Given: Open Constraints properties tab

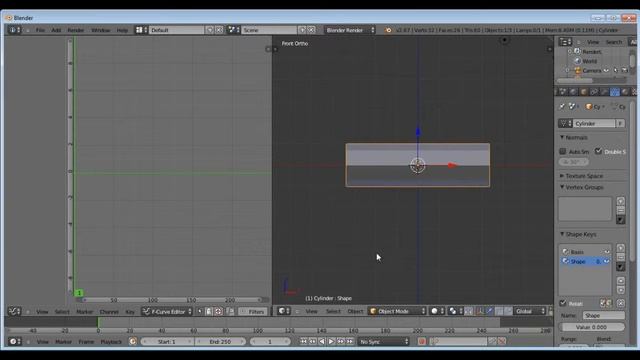Looking at the screenshot, I should pyautogui.click(x=594, y=92).
